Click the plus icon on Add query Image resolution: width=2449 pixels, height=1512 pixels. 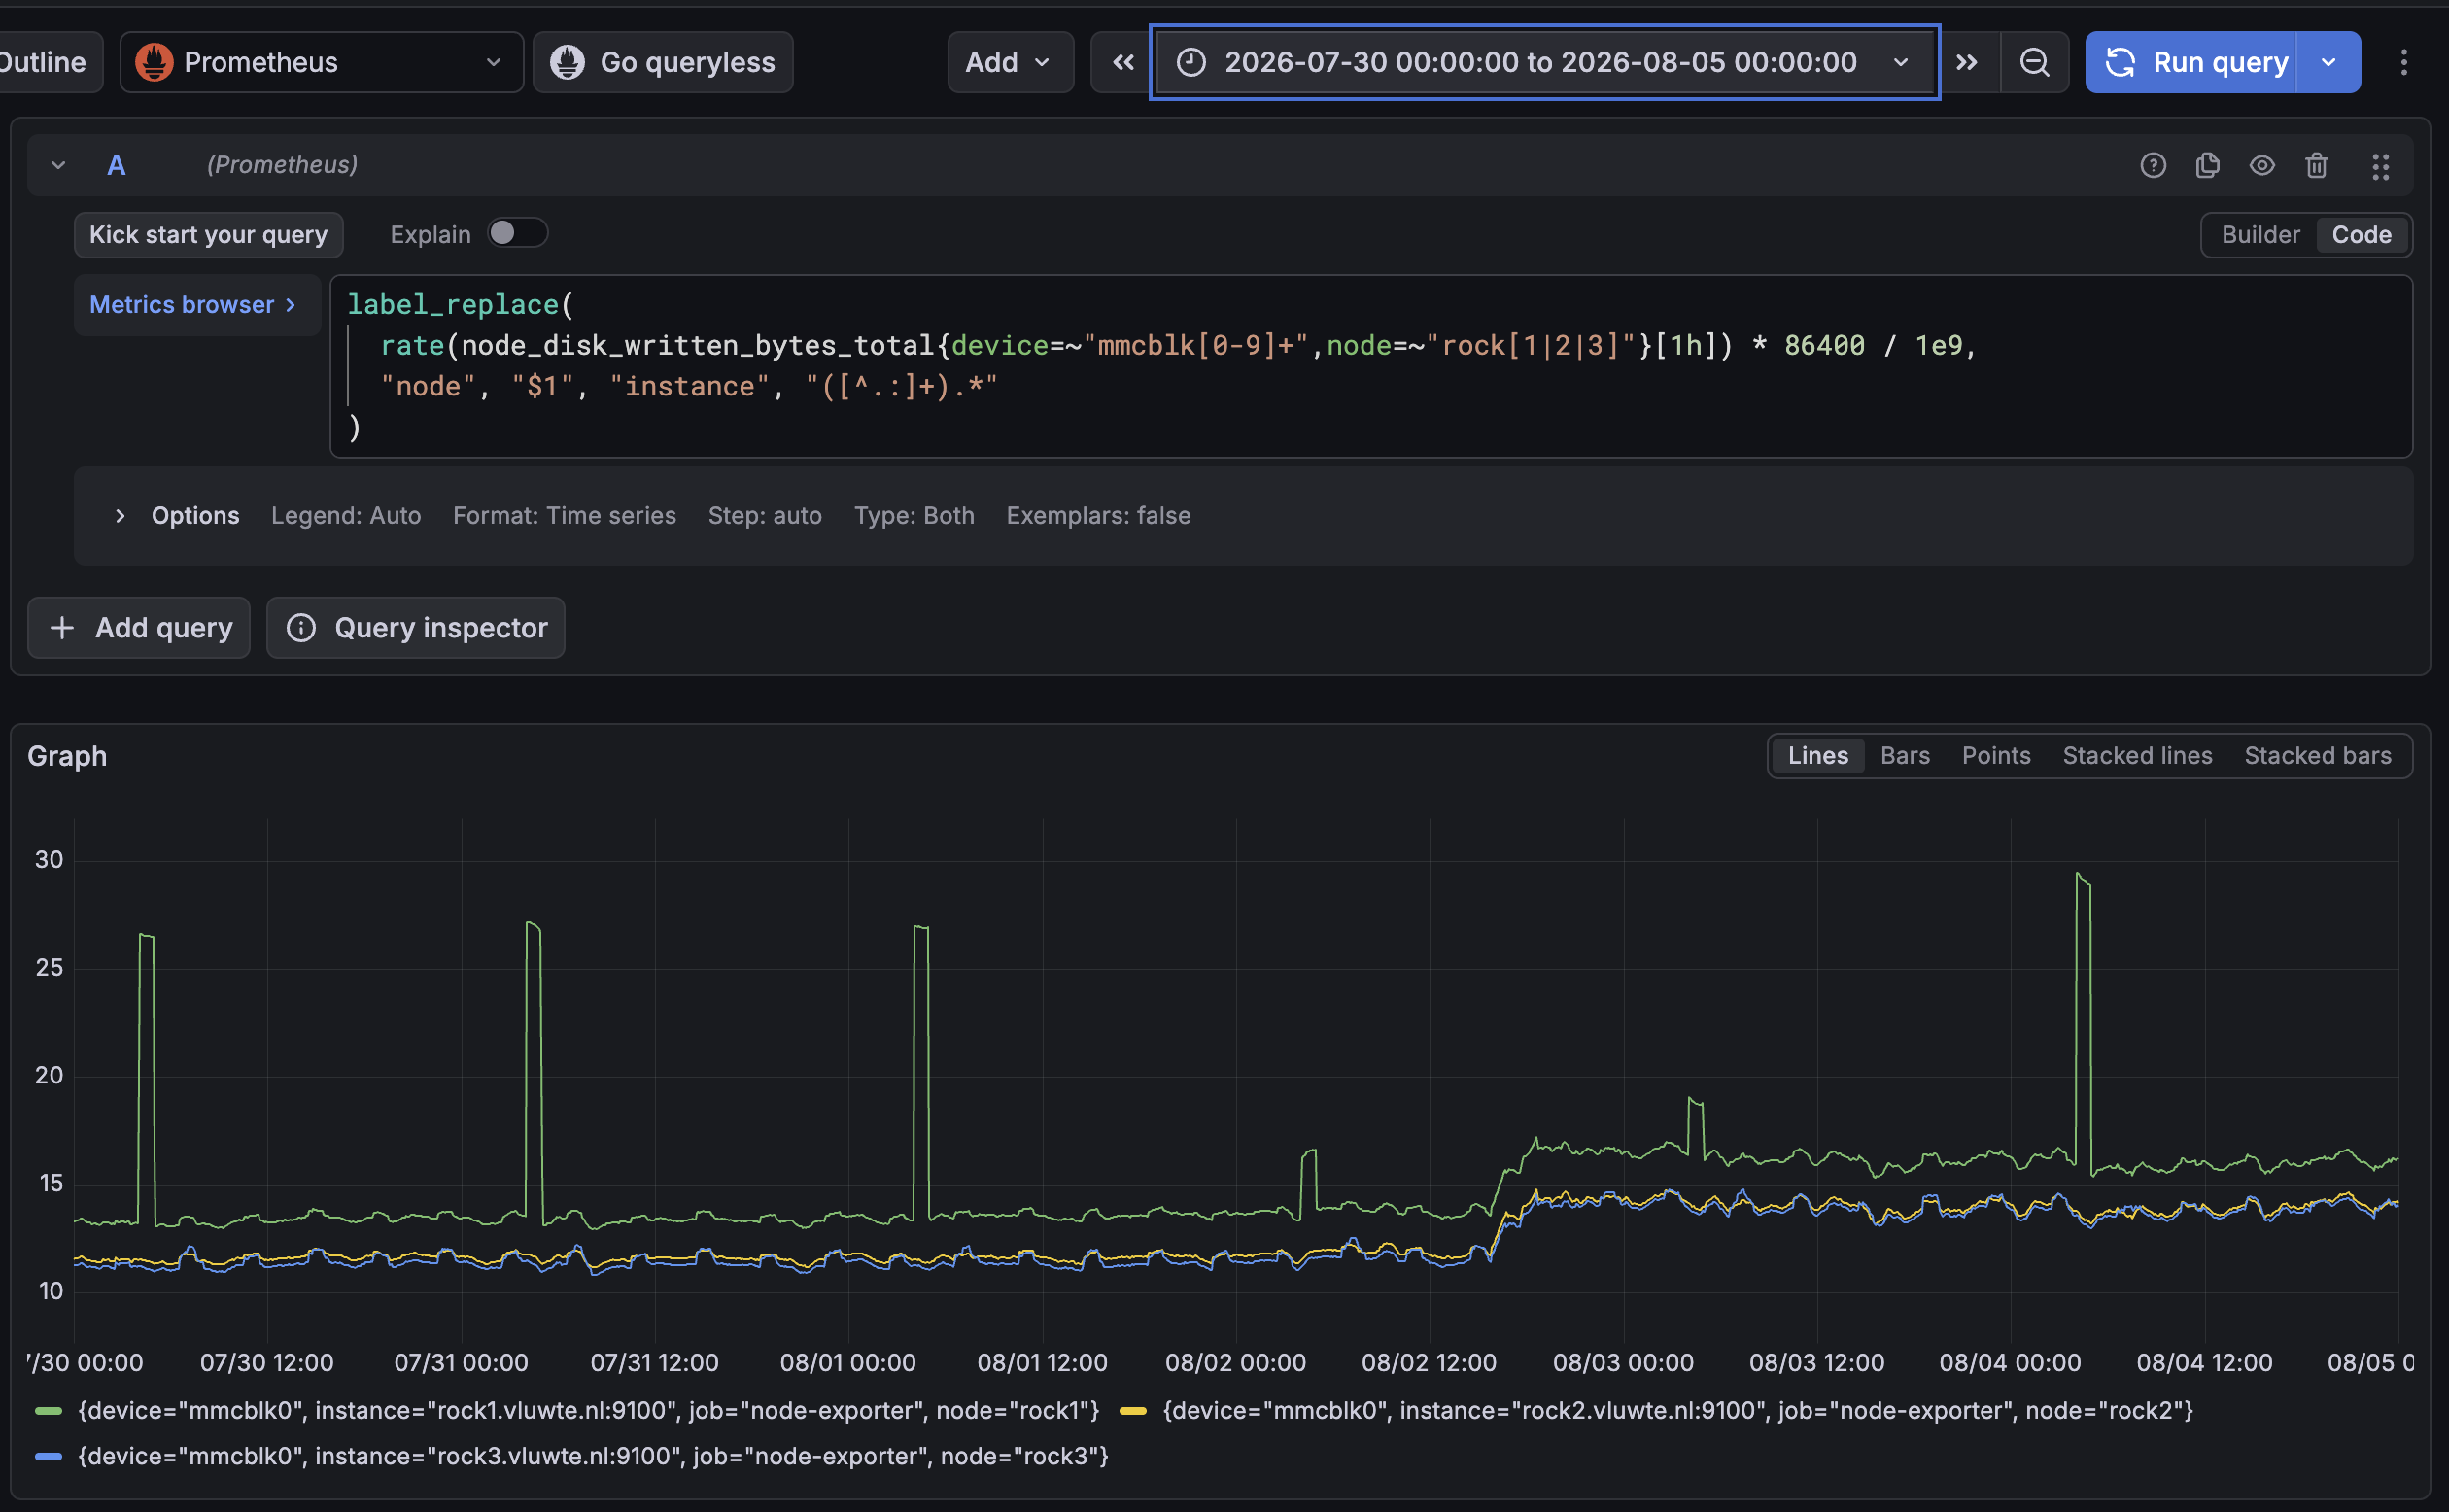coord(62,628)
